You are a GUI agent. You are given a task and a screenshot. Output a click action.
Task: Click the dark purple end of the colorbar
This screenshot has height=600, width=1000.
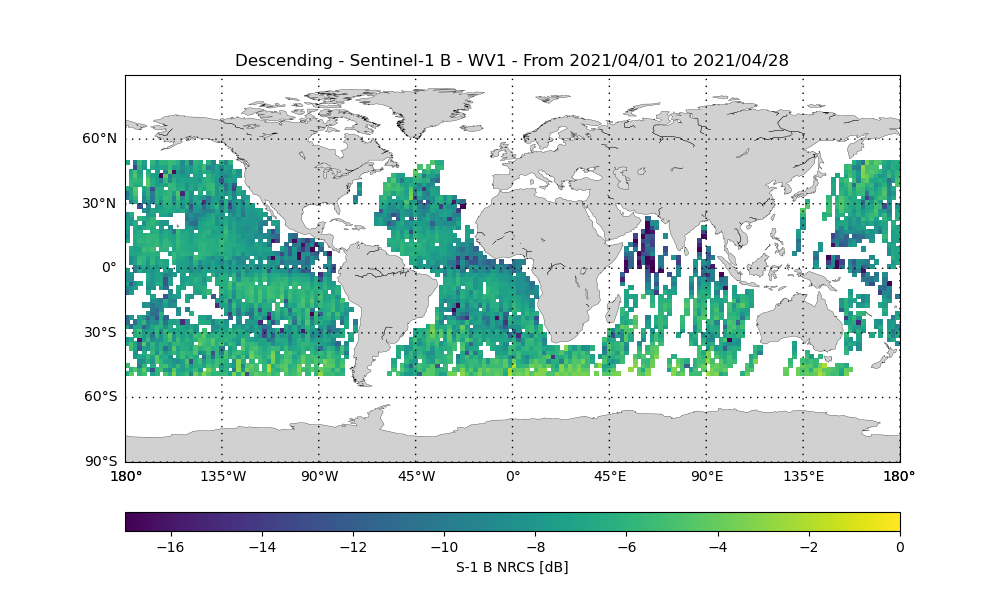coord(131,522)
